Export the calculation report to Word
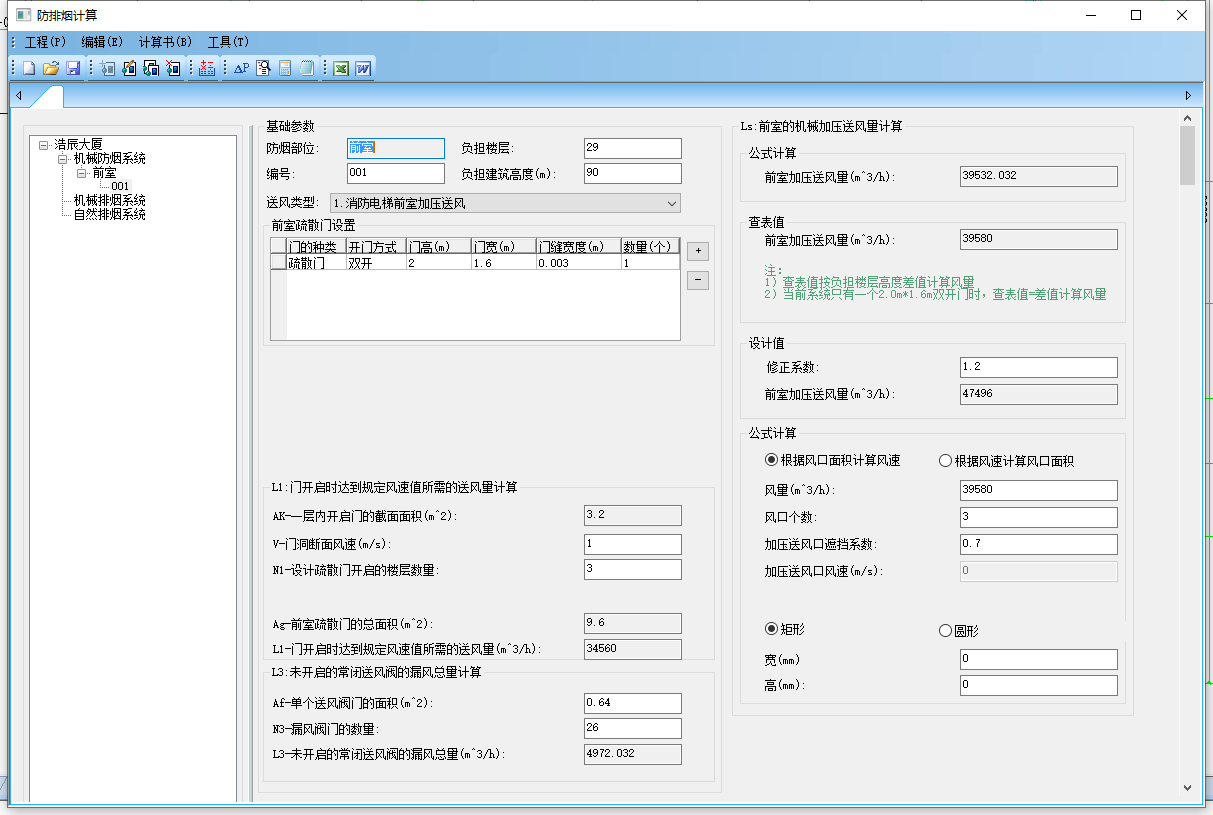This screenshot has width=1213, height=815. (365, 67)
